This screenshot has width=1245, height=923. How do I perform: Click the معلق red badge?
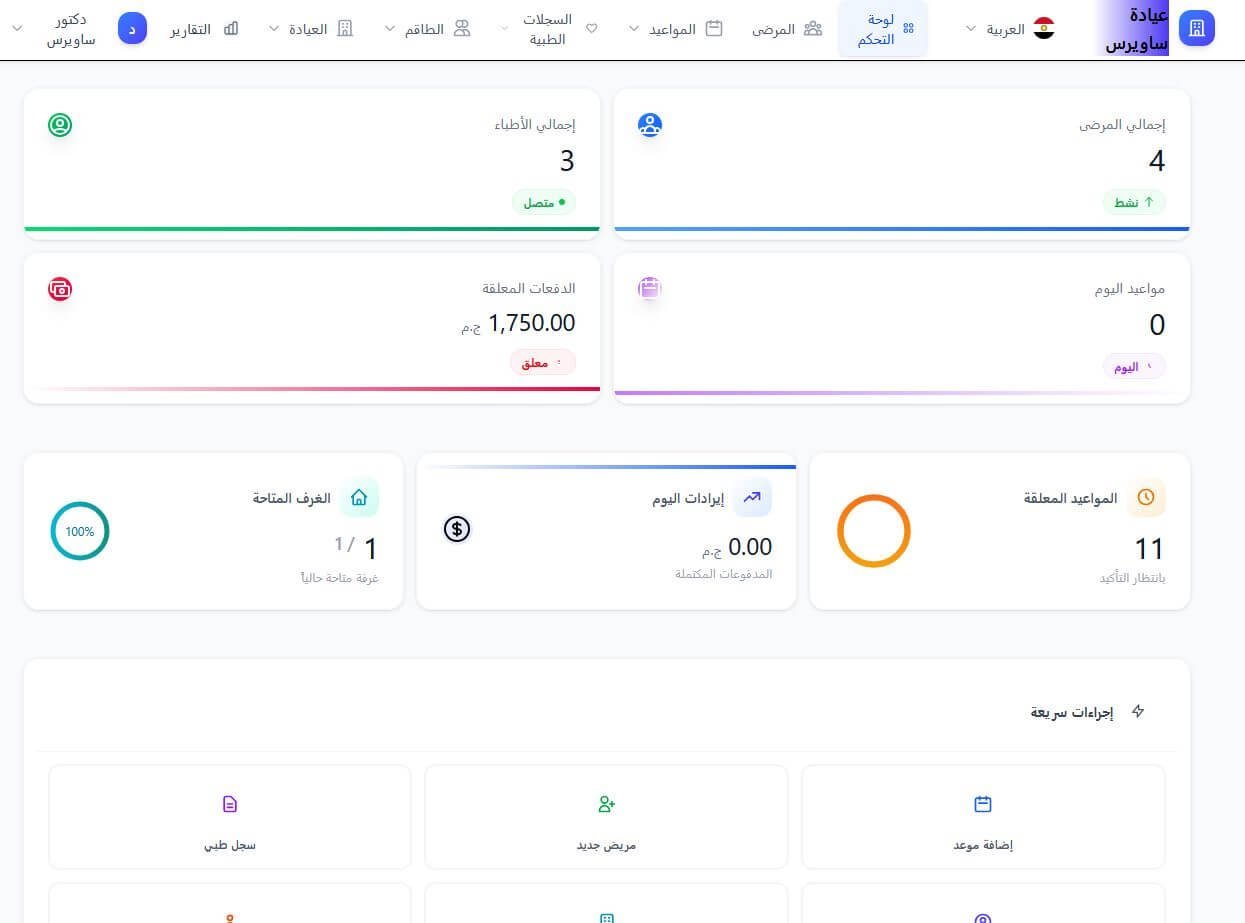pos(543,362)
